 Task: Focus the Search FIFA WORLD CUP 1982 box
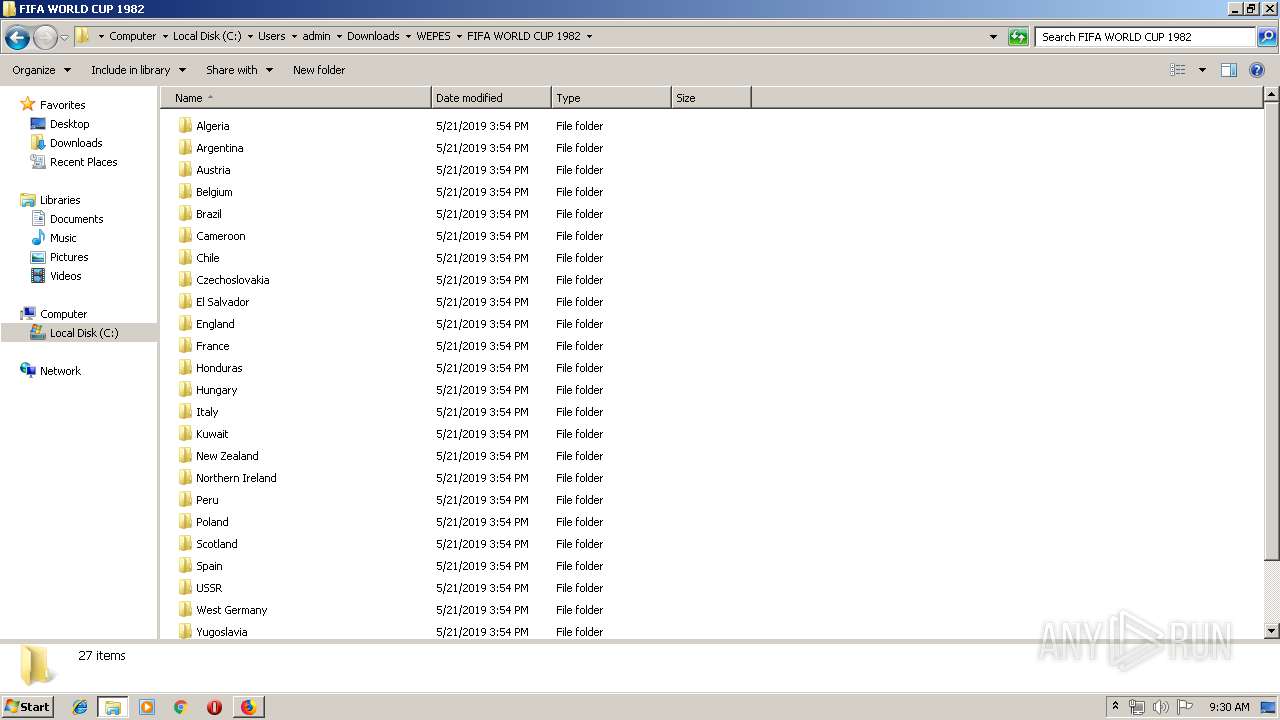[x=1145, y=37]
